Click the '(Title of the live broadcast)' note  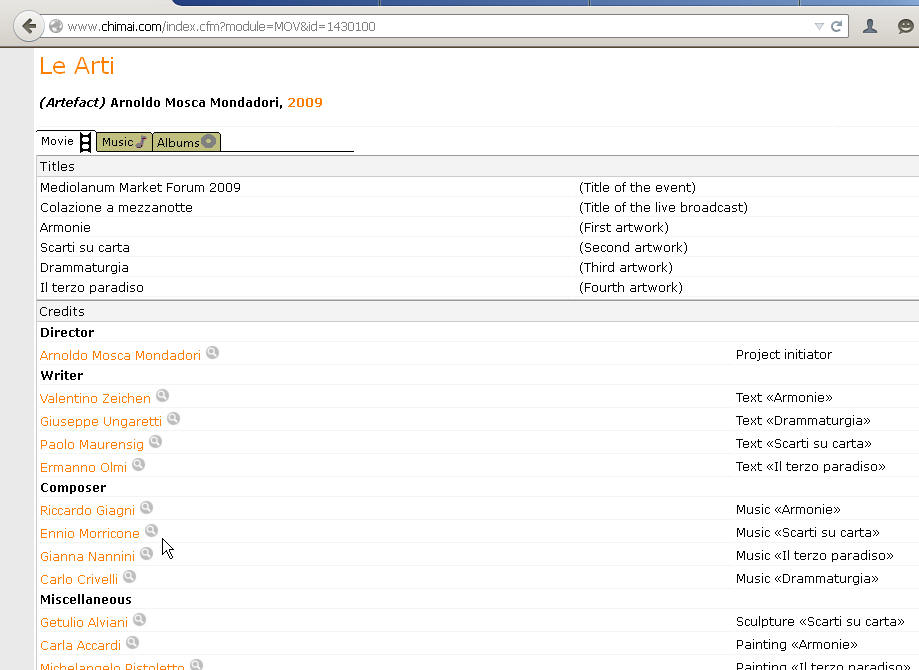[x=663, y=208]
